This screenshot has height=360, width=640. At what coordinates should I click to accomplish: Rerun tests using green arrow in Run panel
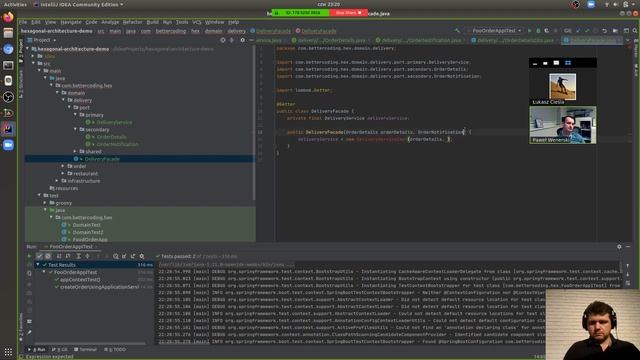(29, 256)
